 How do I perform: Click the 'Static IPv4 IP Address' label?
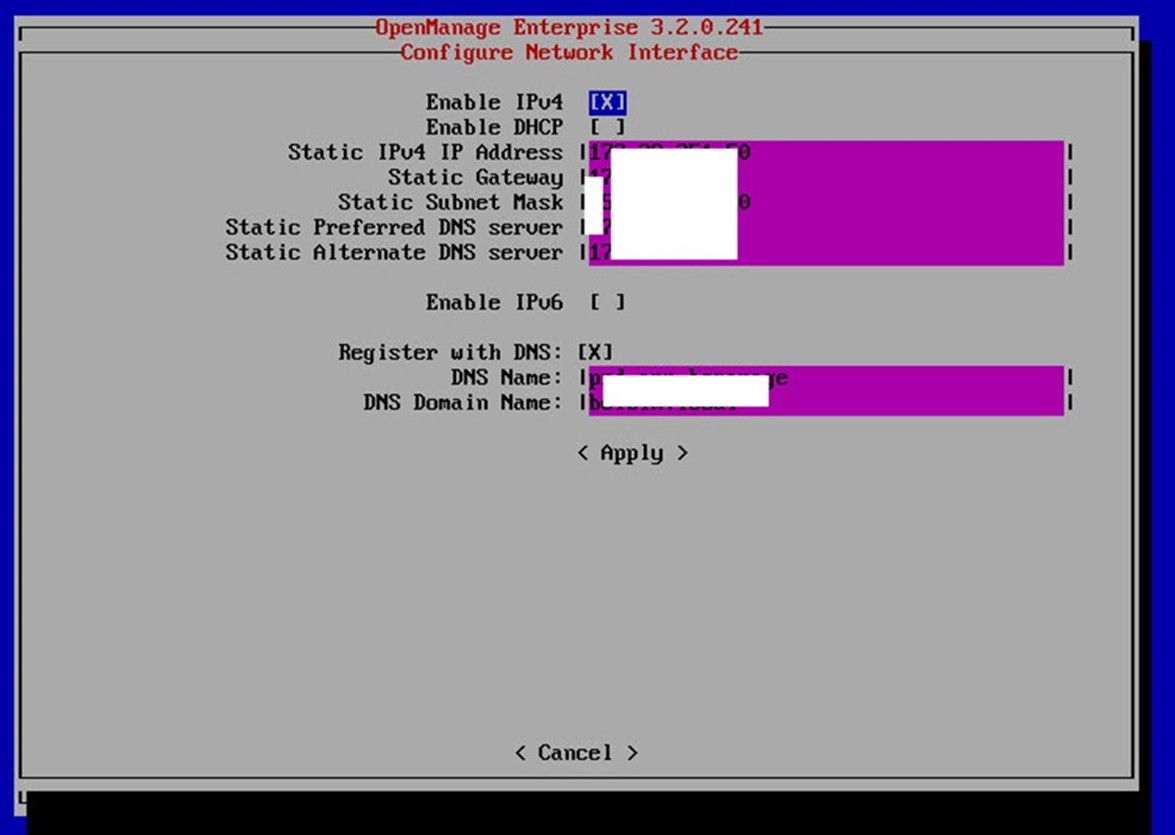(x=425, y=152)
